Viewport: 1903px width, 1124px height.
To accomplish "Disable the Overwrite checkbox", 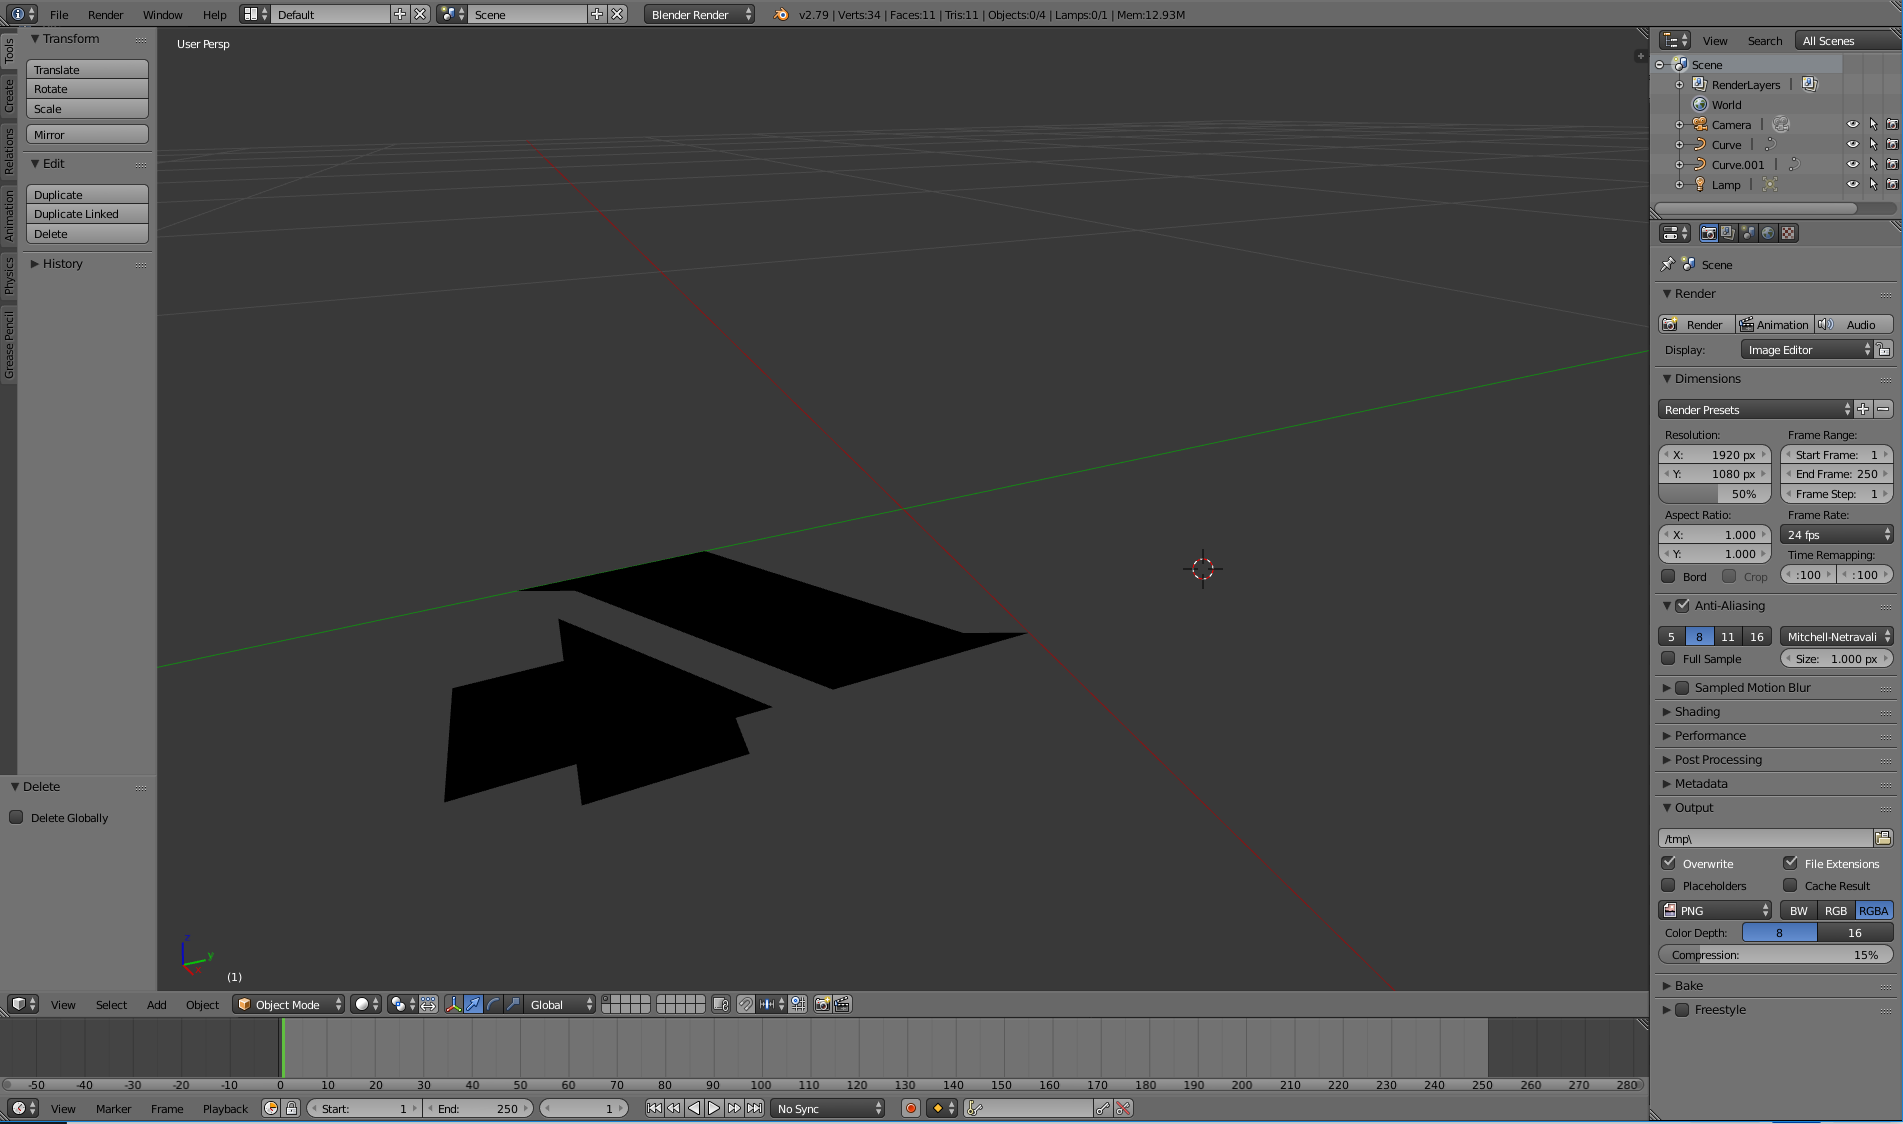I will click(1669, 863).
